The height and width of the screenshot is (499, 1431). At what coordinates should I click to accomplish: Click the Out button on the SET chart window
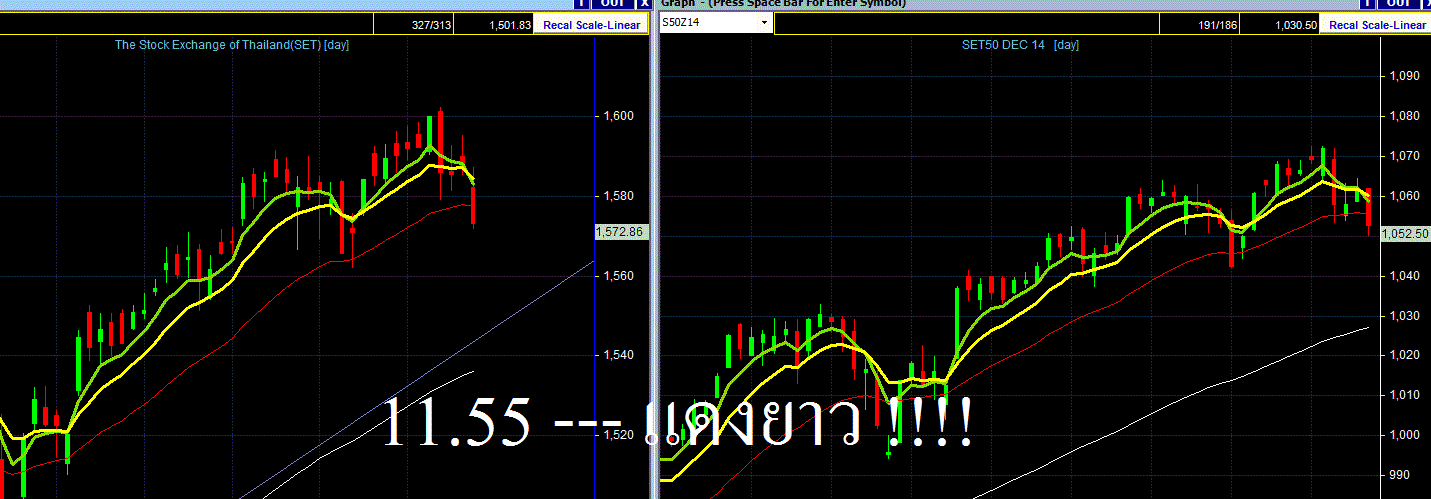[611, 4]
